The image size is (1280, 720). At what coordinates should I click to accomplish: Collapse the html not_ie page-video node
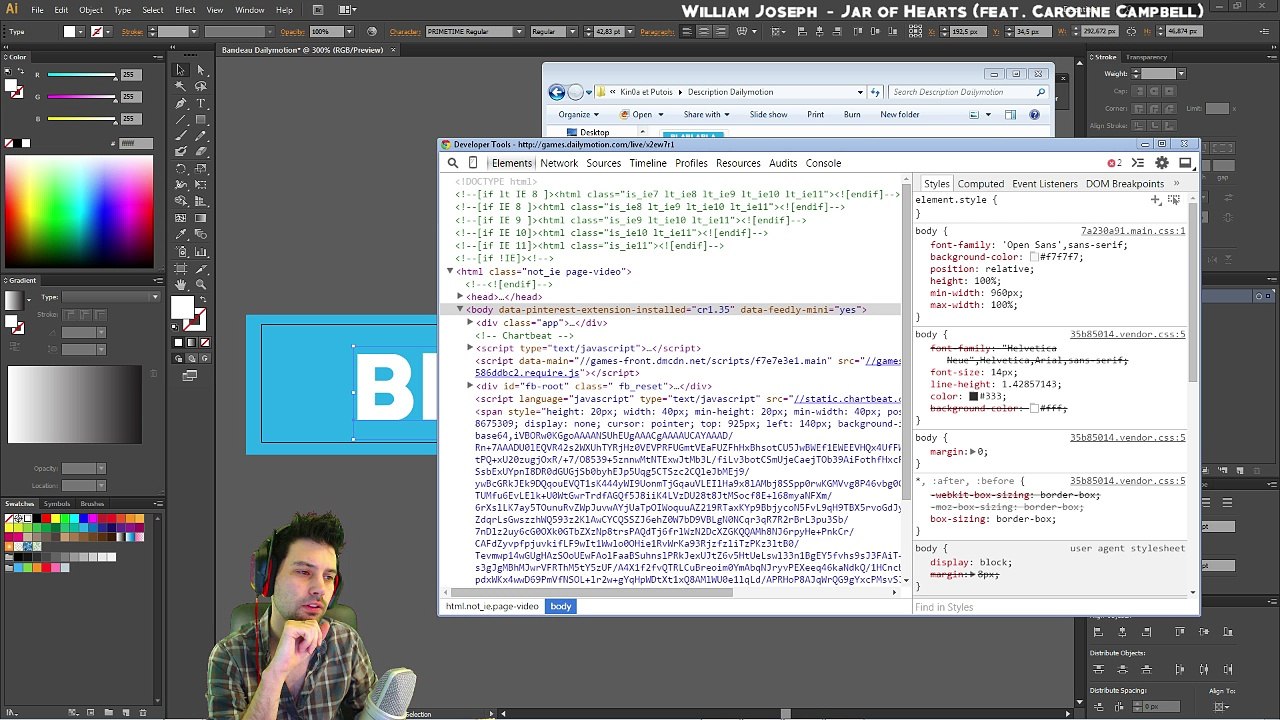449,272
